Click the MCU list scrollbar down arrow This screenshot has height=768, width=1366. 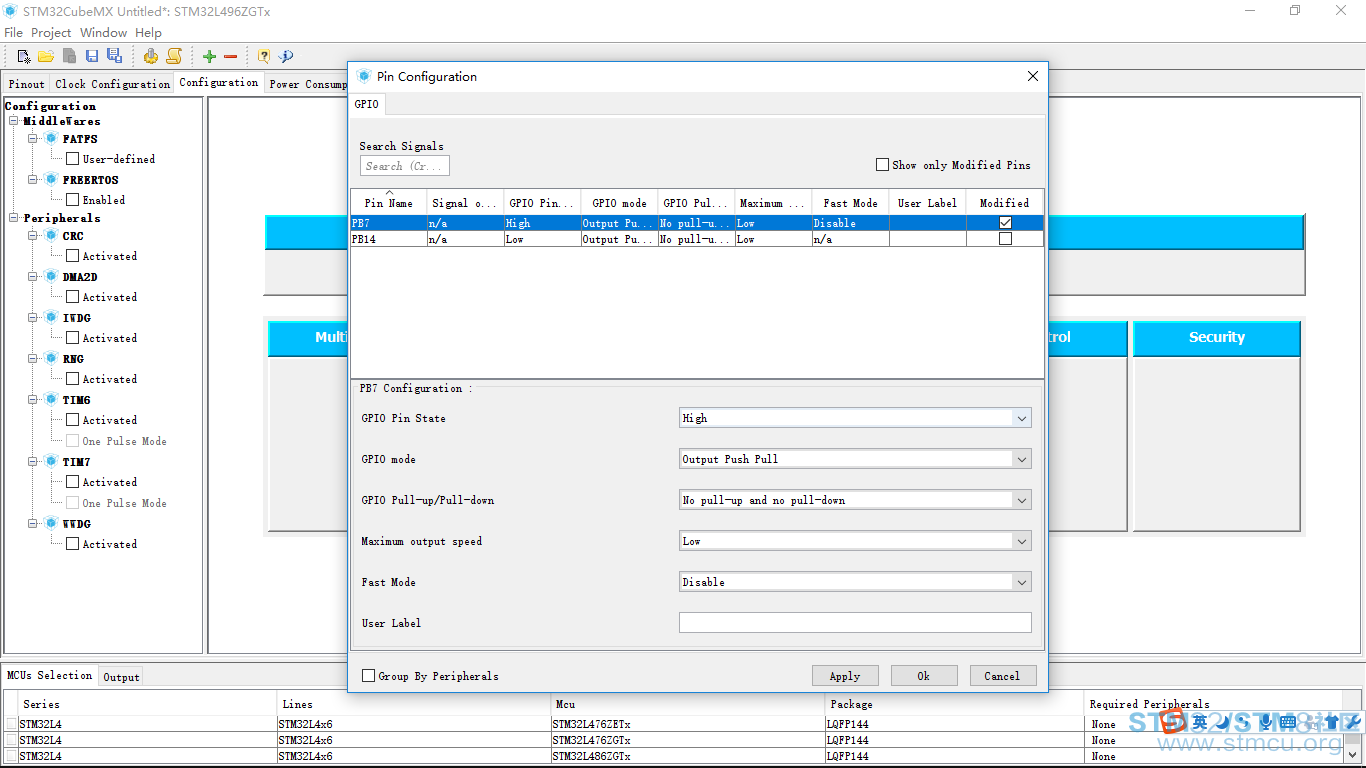coord(1354,754)
